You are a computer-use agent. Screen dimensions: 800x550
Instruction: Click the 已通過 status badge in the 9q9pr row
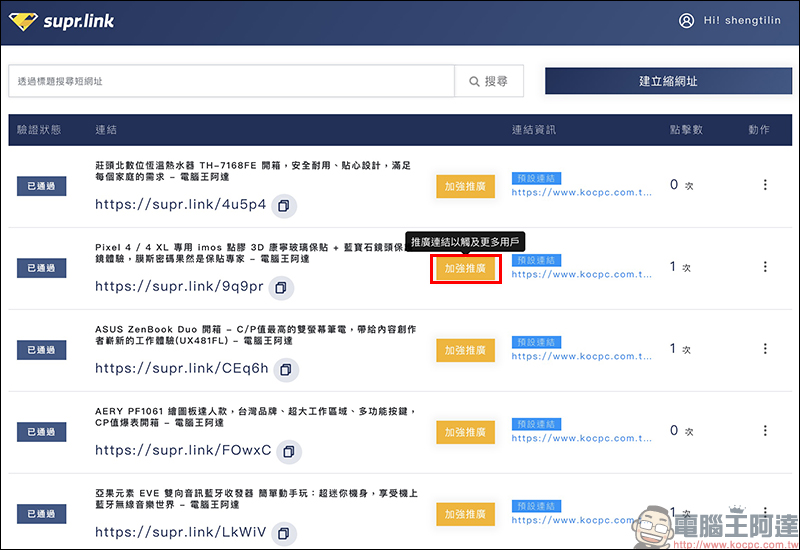click(41, 268)
